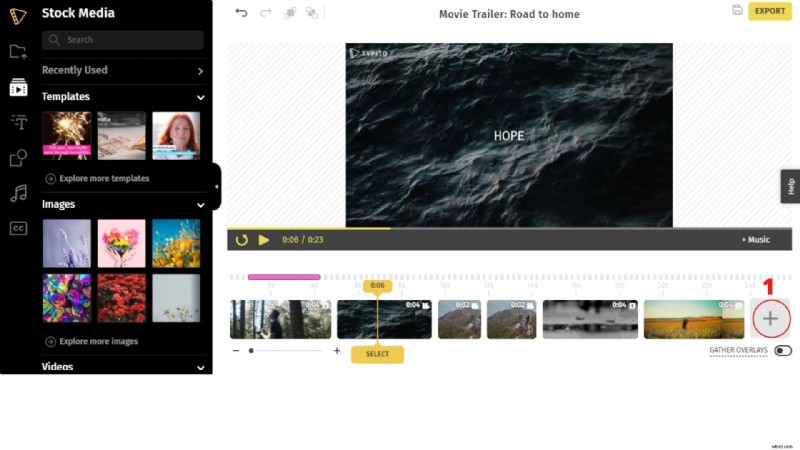
Task: Select the golden field clip
Action: coord(694,319)
